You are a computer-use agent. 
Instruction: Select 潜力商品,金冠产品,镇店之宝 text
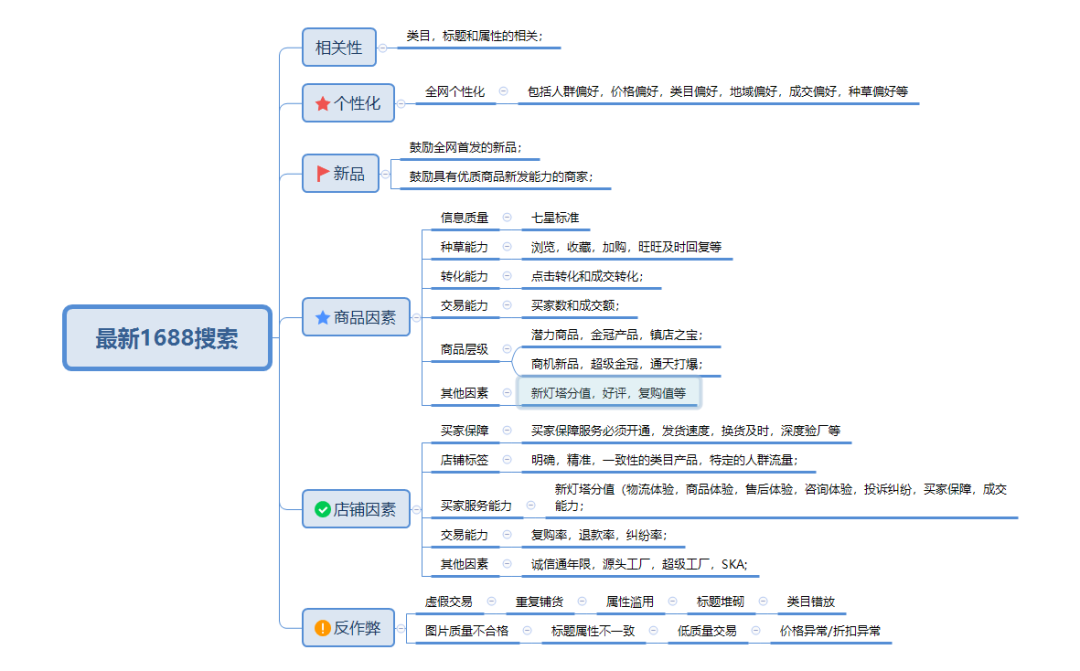(616, 335)
